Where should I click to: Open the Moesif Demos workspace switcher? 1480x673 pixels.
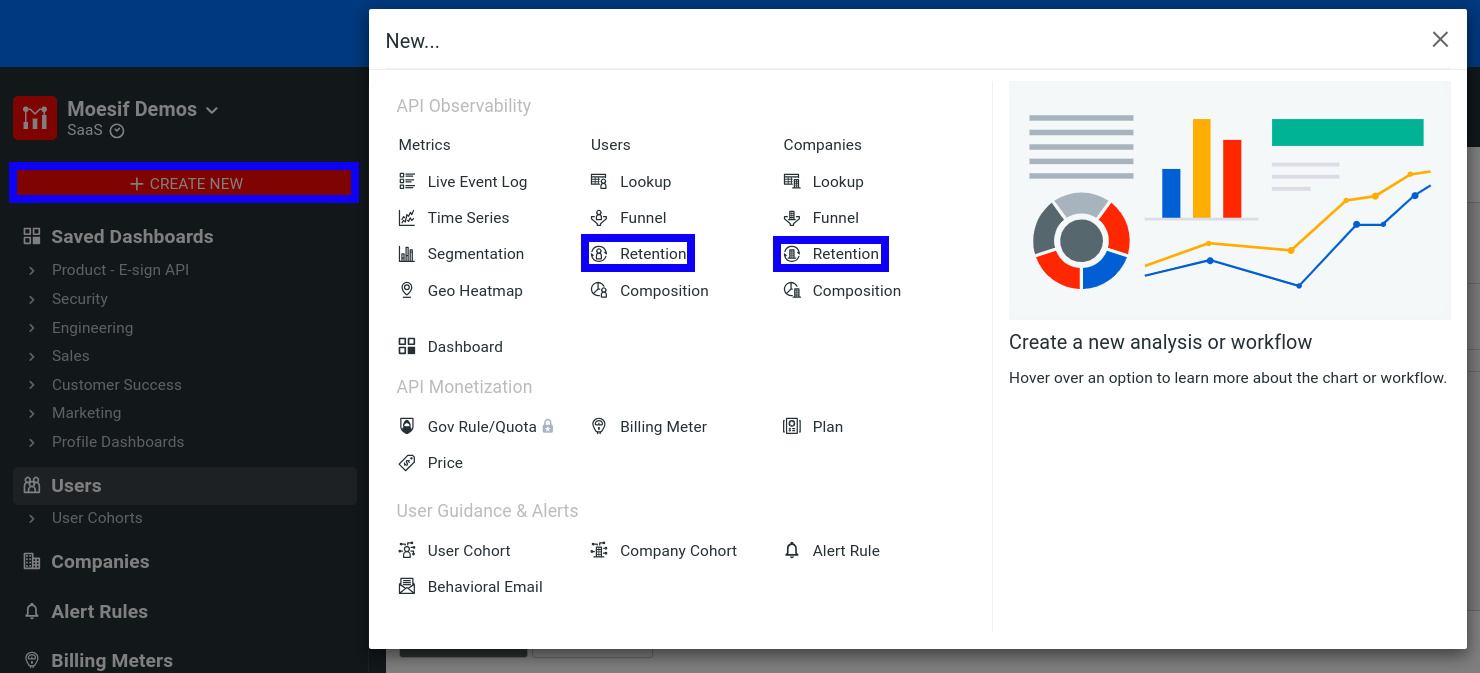click(x=142, y=109)
